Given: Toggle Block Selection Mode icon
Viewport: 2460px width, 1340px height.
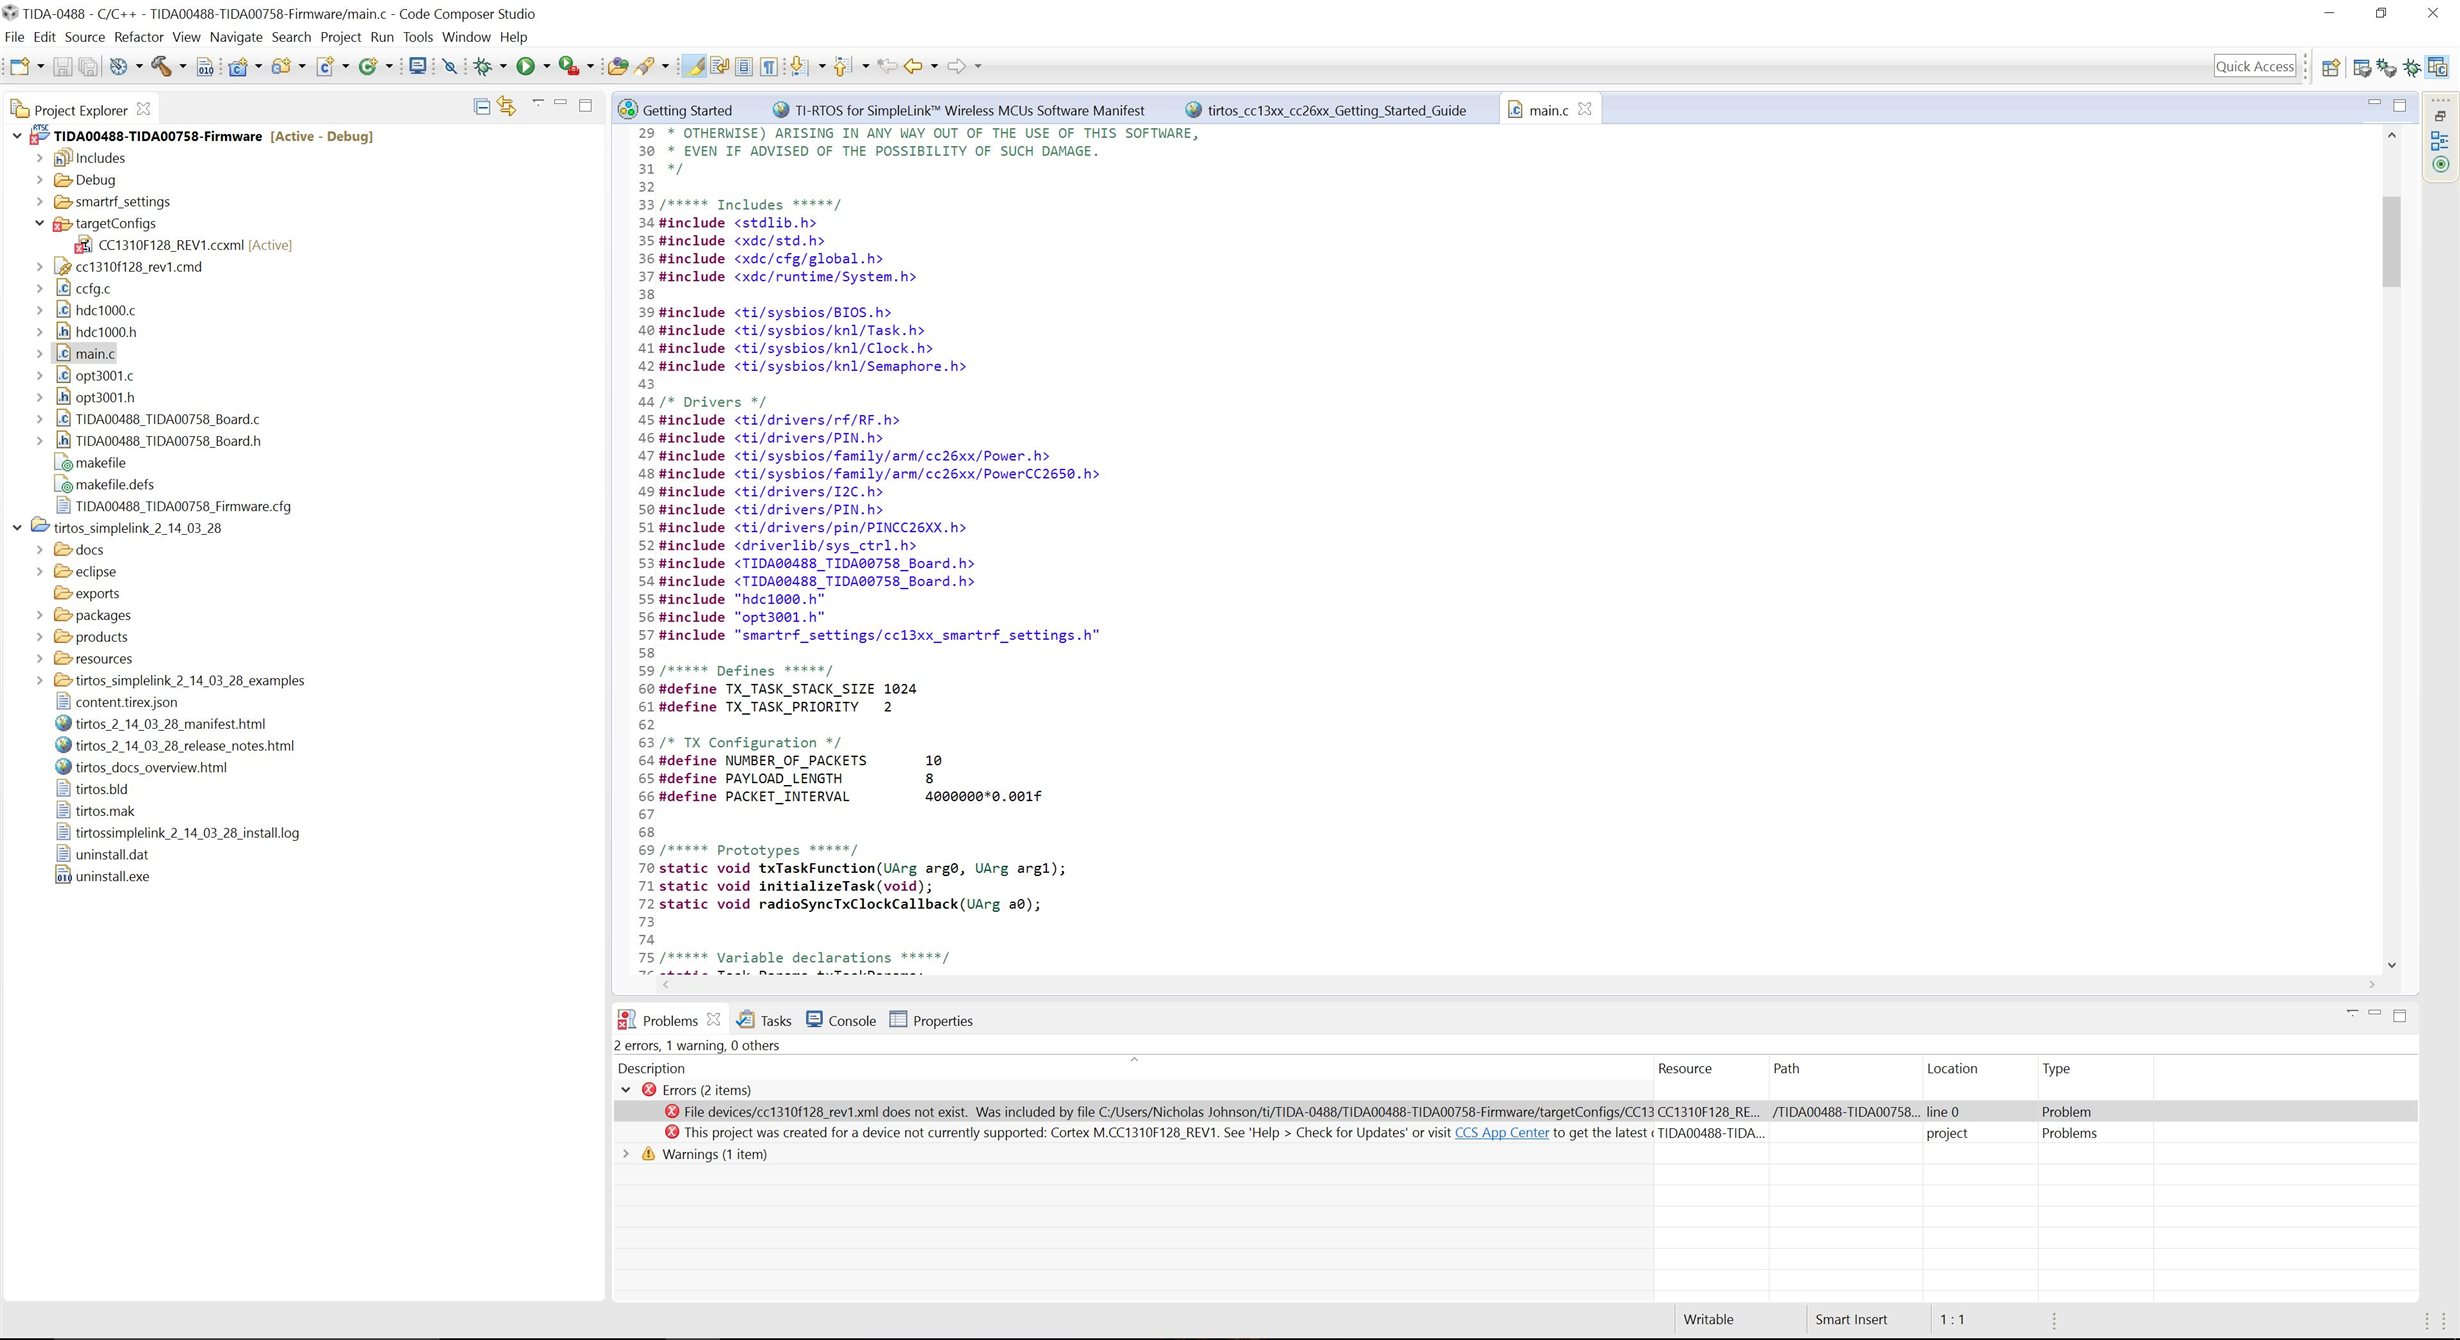Looking at the screenshot, I should click(x=744, y=66).
